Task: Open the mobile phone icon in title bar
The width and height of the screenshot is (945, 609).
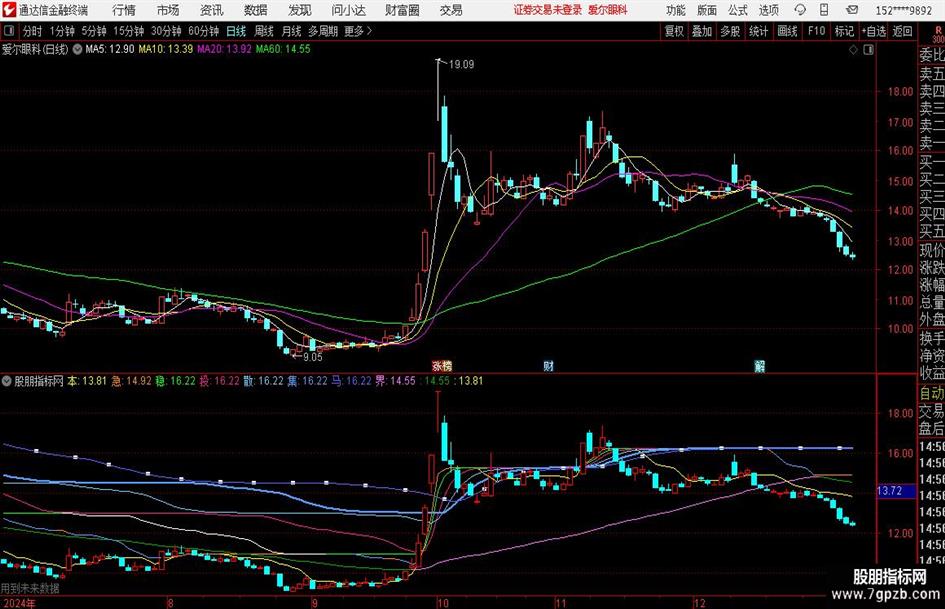Action: [824, 10]
